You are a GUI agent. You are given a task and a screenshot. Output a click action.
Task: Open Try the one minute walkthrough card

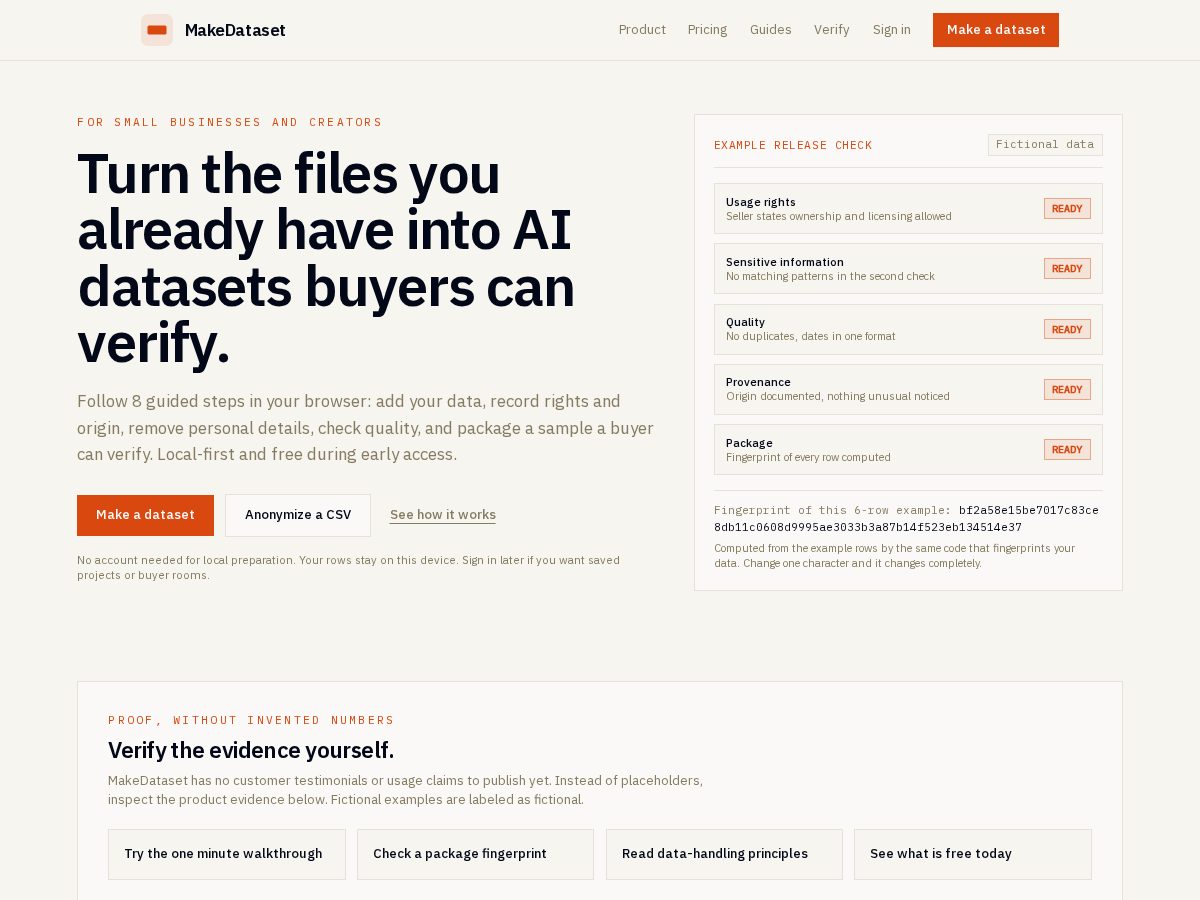click(227, 854)
